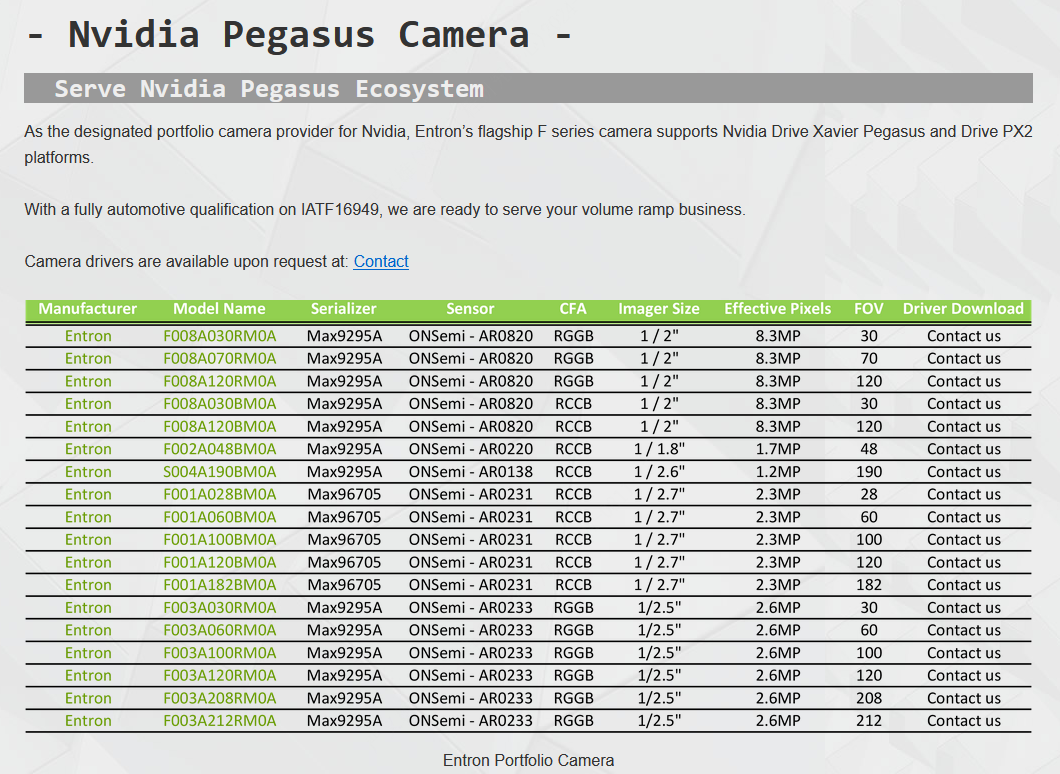Click Contact us in the F003A208RM0A row
This screenshot has height=774, width=1060.
(963, 698)
